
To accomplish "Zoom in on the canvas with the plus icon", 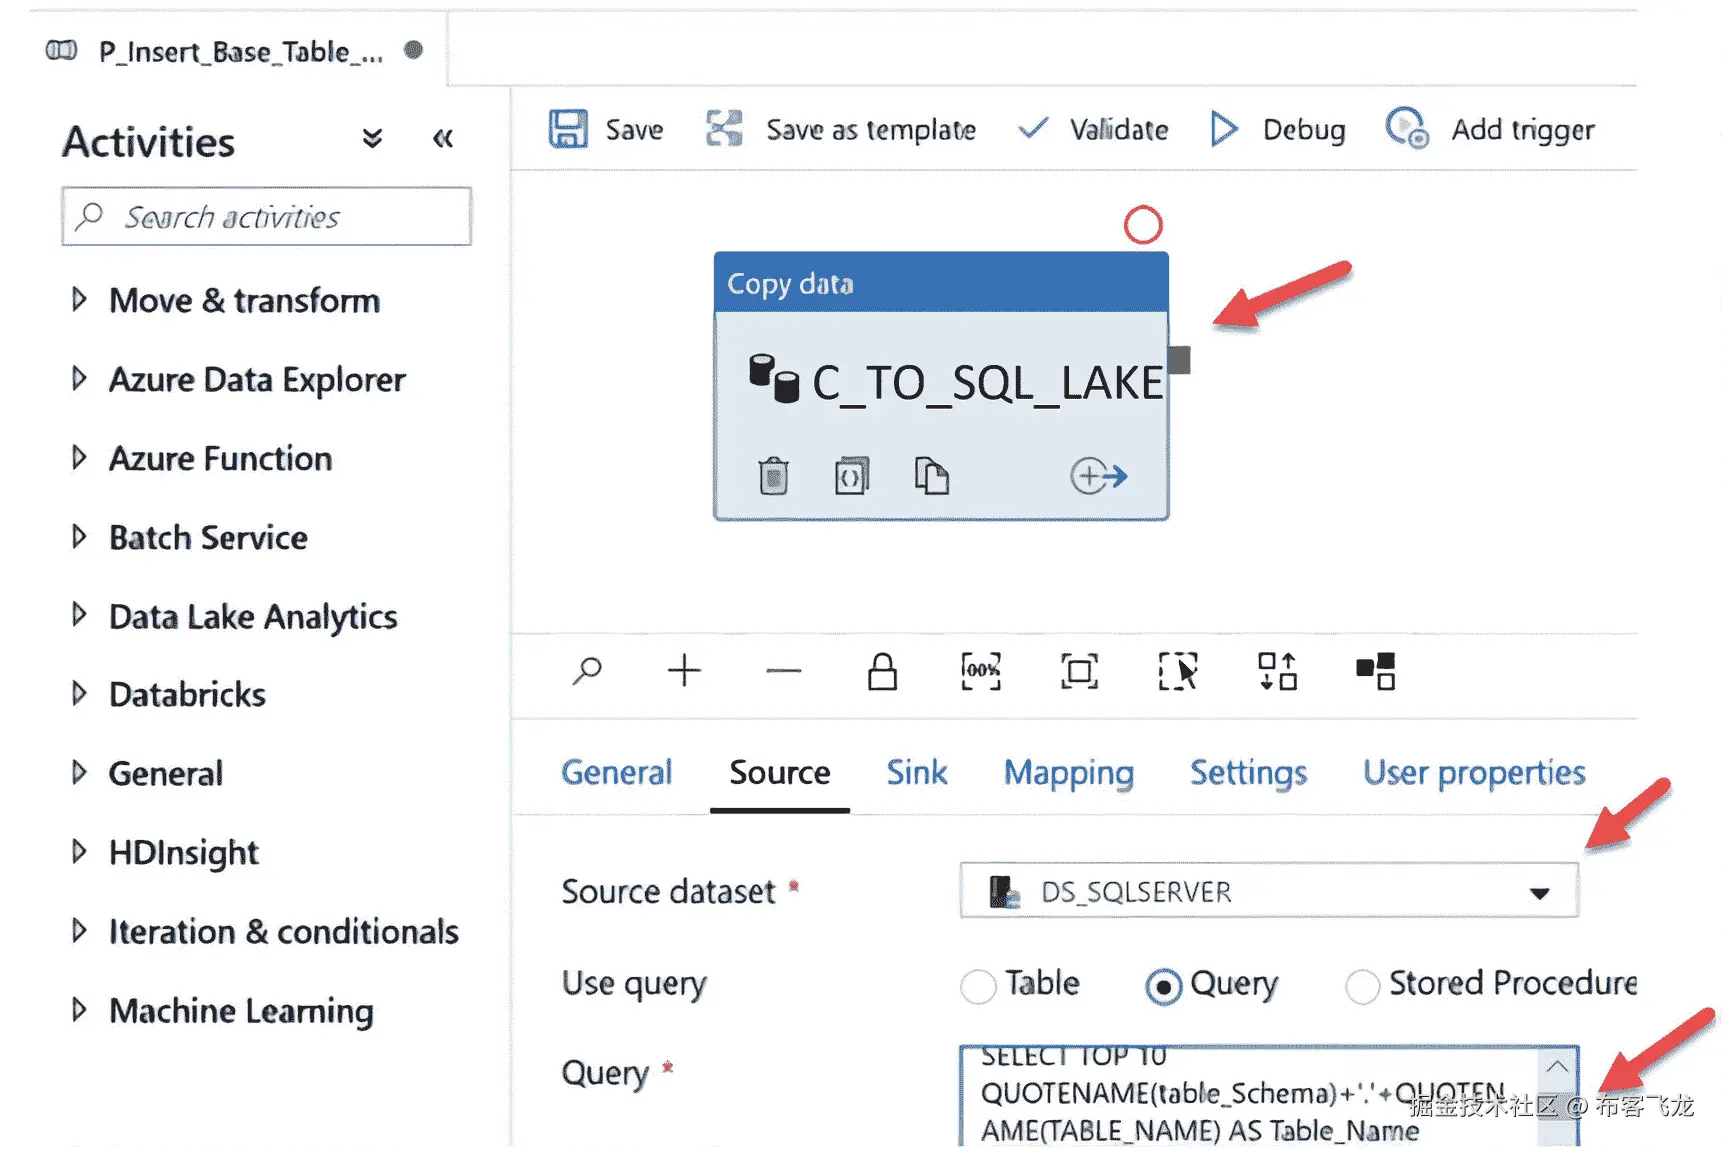I will point(684,670).
